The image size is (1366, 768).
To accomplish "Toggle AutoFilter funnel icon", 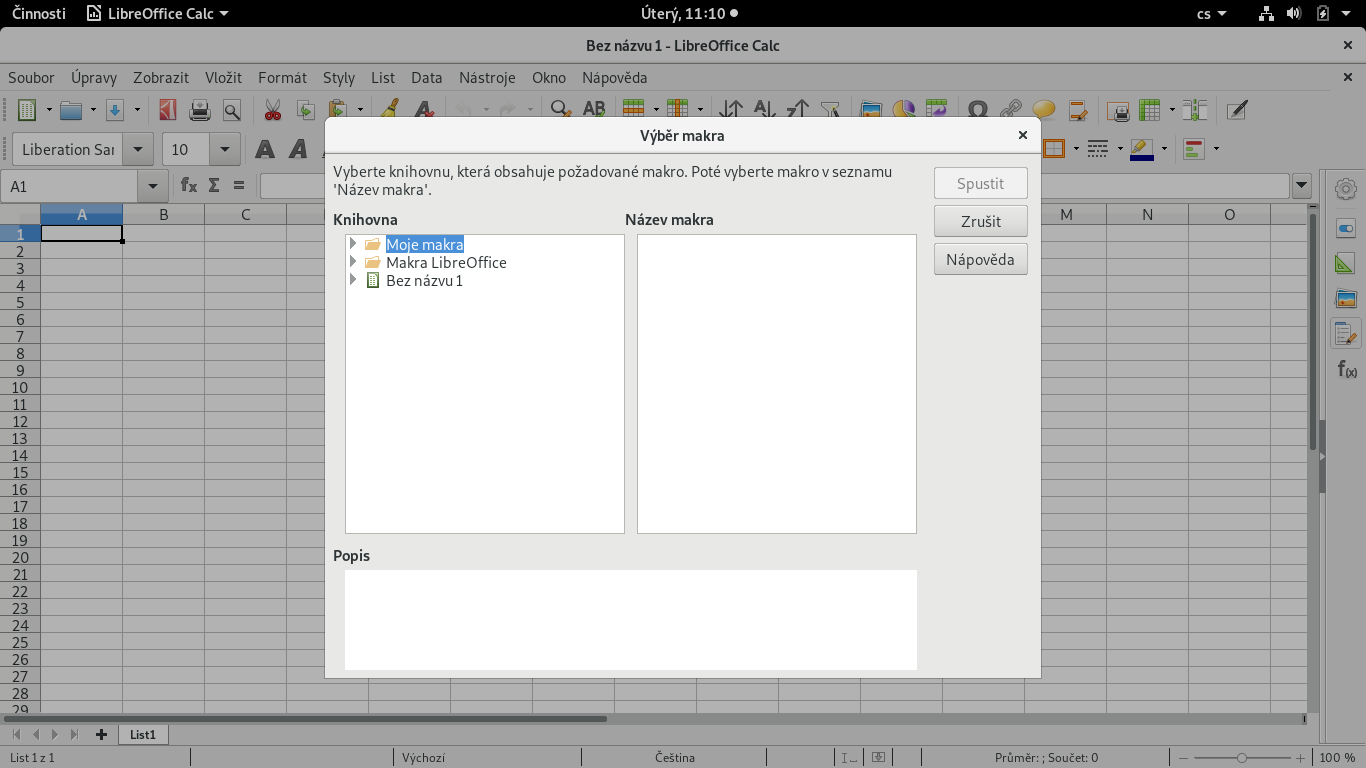I will (x=829, y=110).
